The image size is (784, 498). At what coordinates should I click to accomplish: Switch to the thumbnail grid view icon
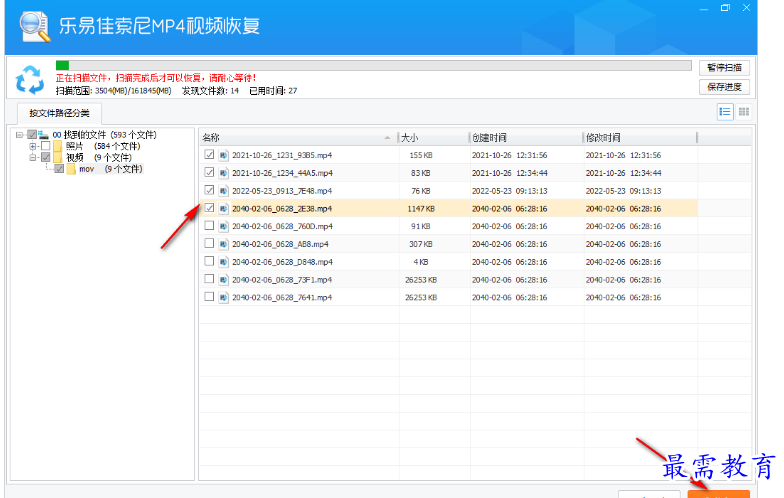coord(744,112)
